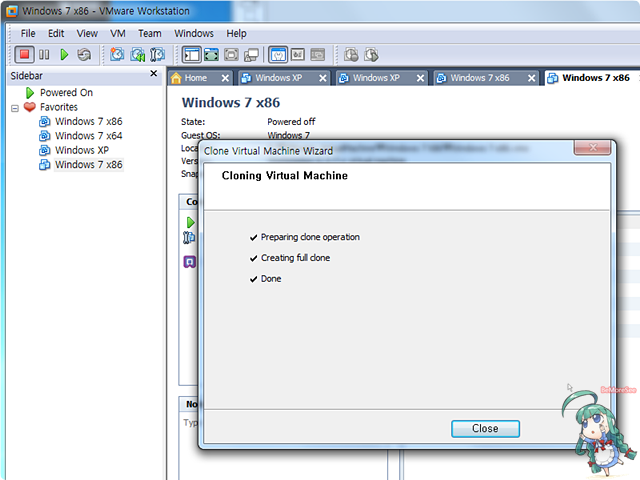Screen dimensions: 640x480
Task: Open Snapshot Manager from toolbar icon
Action: tap(157, 54)
